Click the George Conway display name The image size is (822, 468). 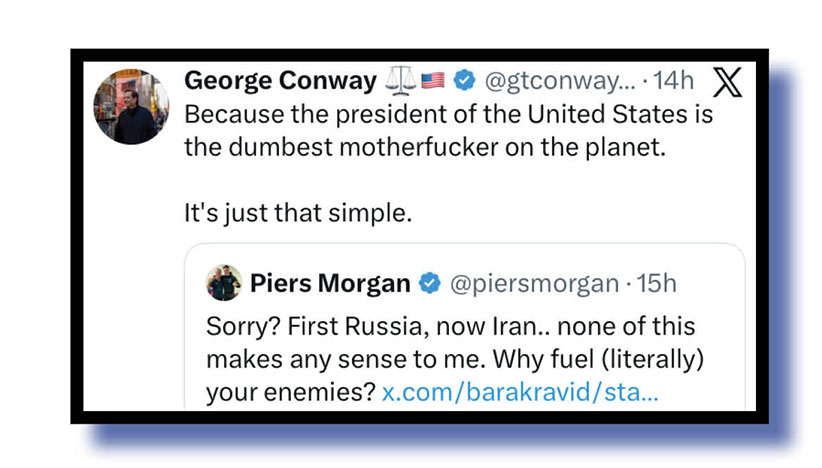pos(279,80)
